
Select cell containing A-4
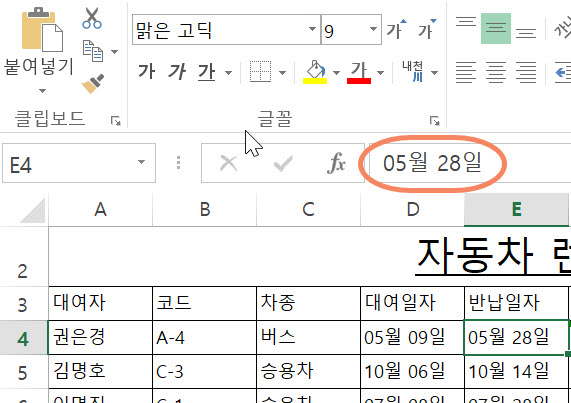[x=205, y=338]
